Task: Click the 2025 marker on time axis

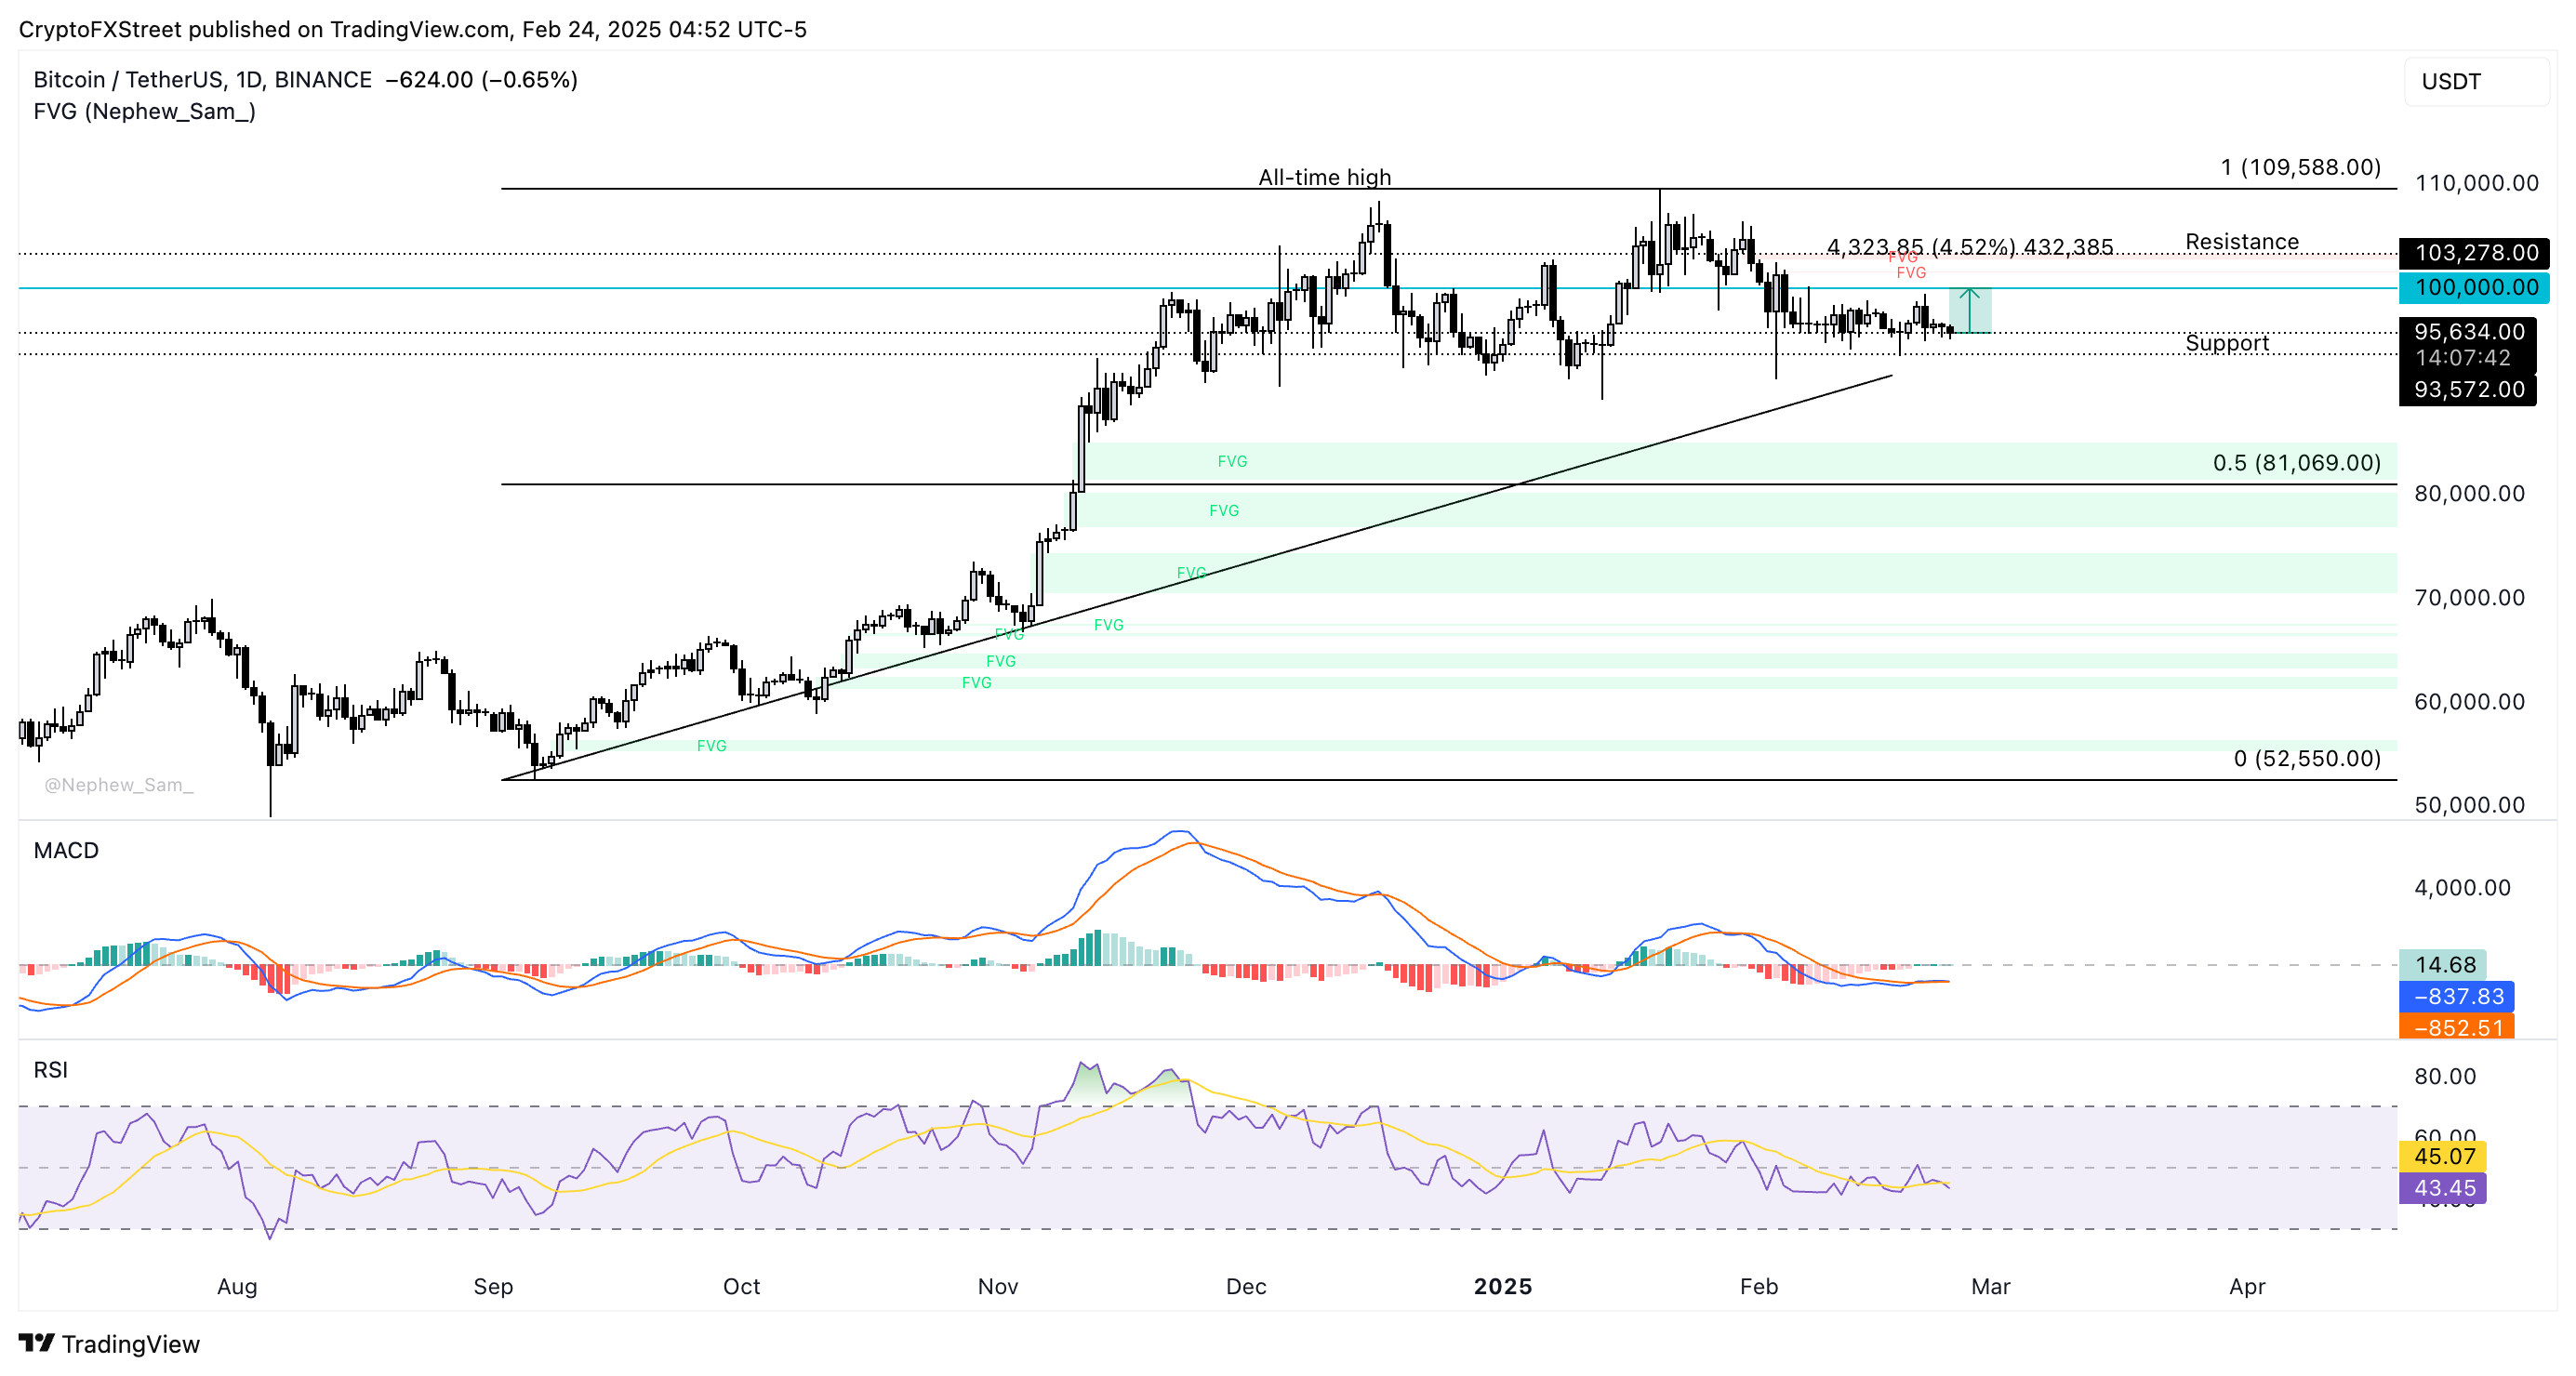Action: tap(1502, 1287)
